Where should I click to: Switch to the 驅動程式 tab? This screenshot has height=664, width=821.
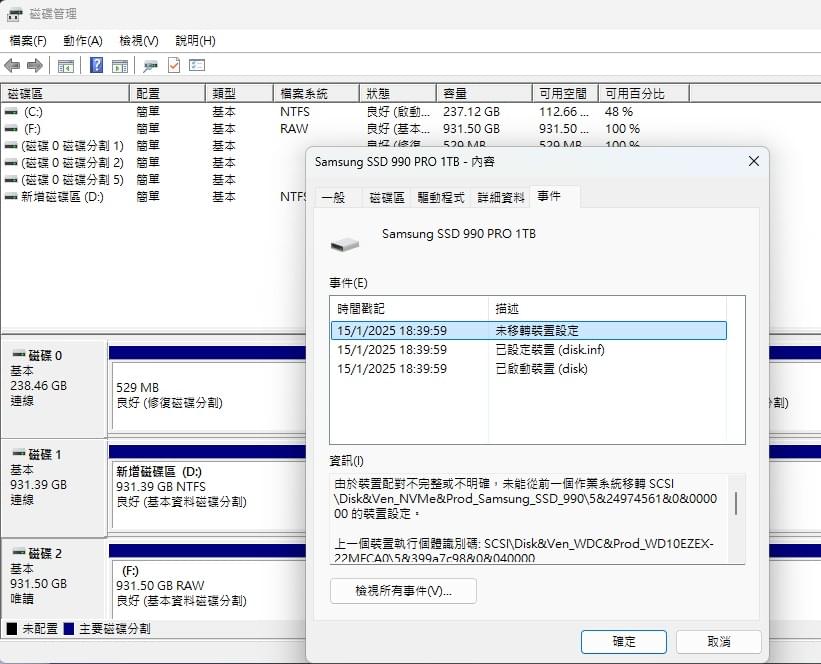[441, 197]
